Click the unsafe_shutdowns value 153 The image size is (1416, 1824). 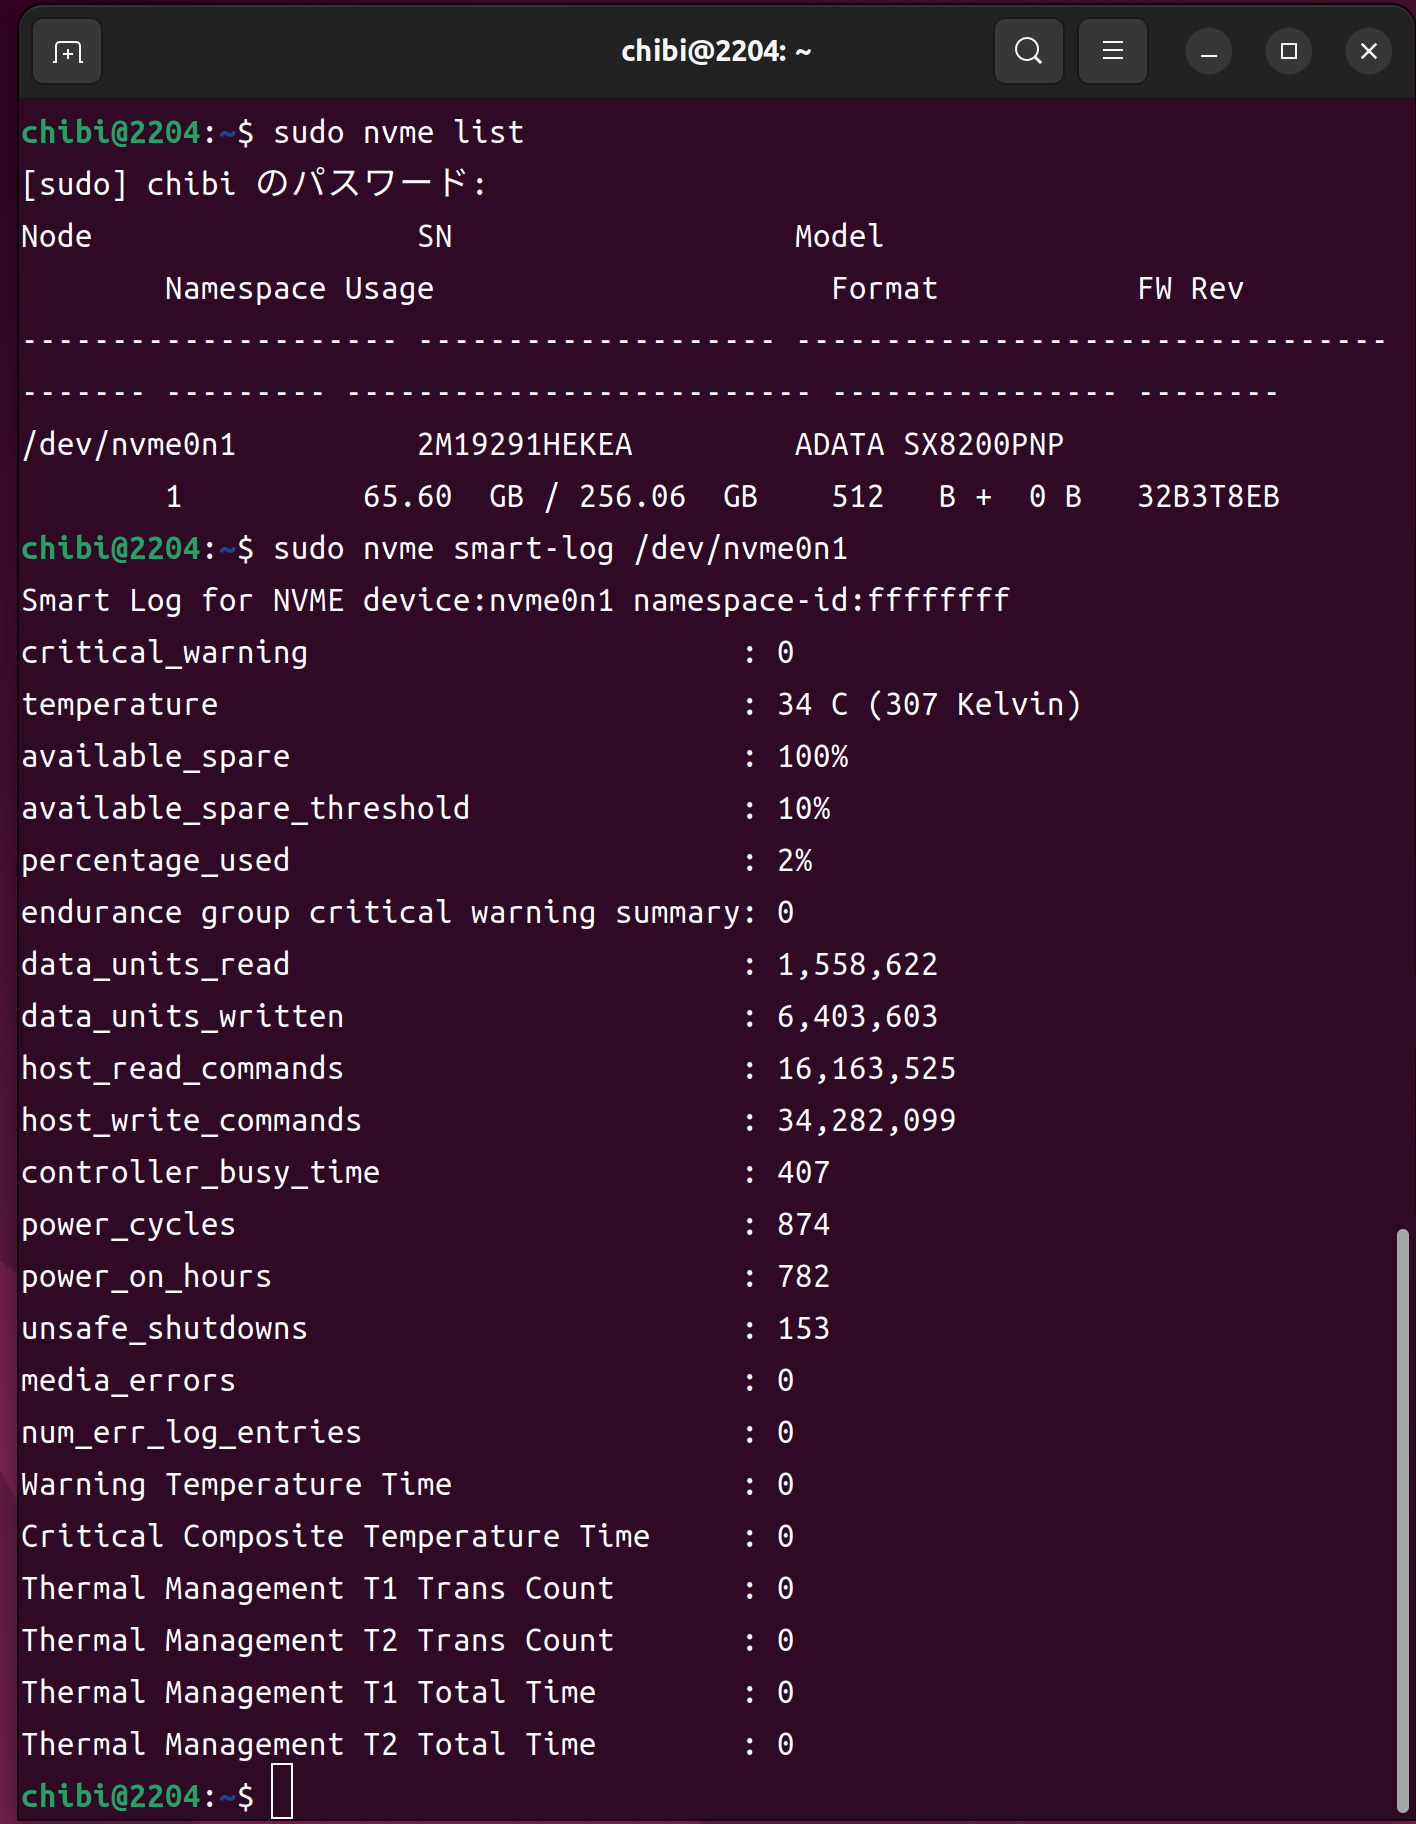[x=803, y=1328]
